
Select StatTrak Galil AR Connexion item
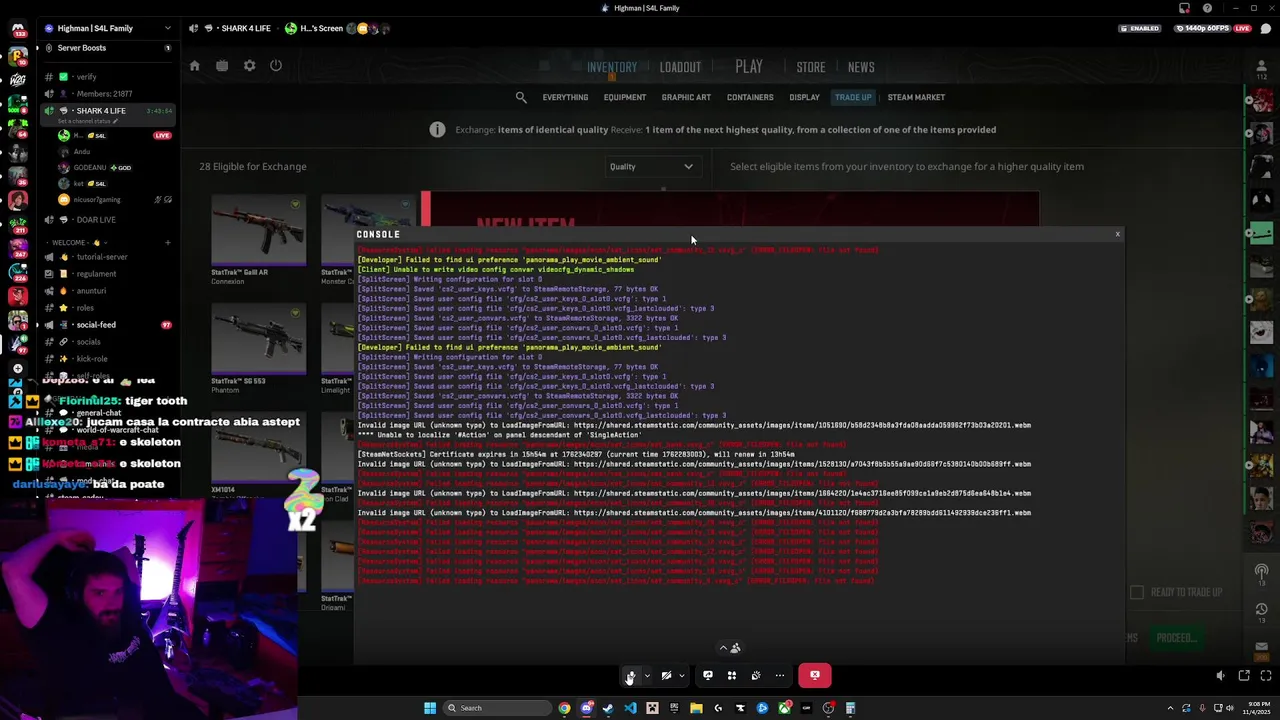259,240
